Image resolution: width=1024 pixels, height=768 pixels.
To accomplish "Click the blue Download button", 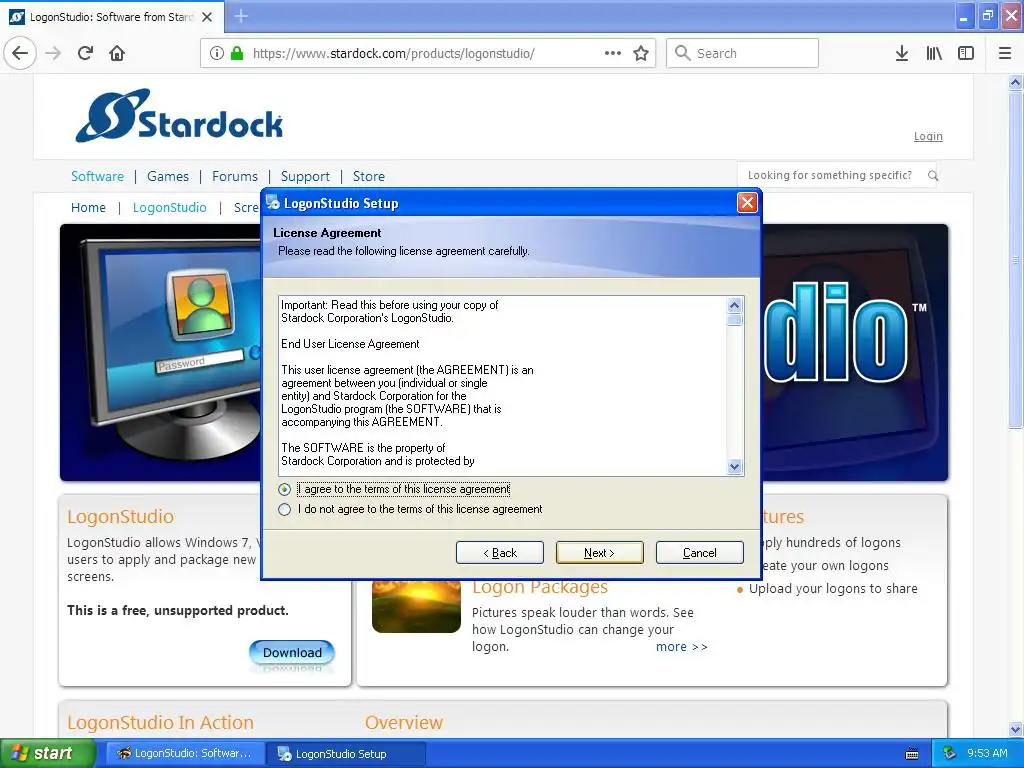I will point(292,652).
